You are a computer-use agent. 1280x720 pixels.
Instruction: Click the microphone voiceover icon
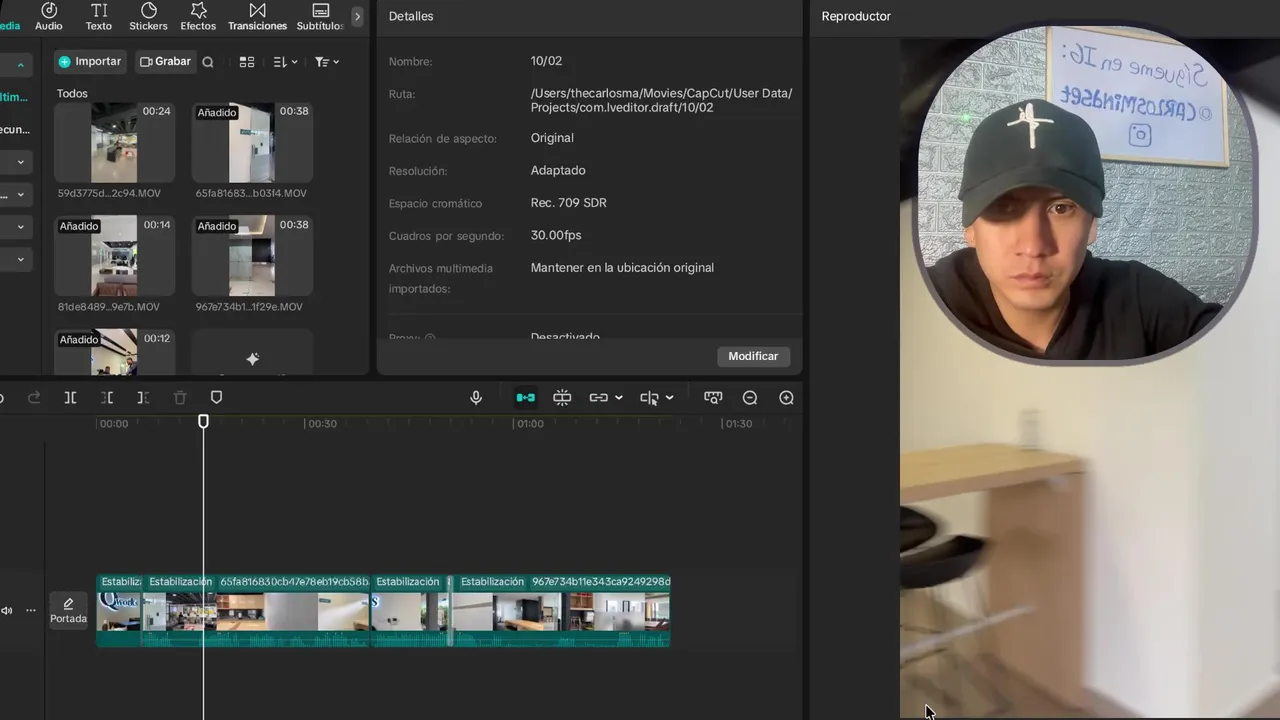point(476,398)
